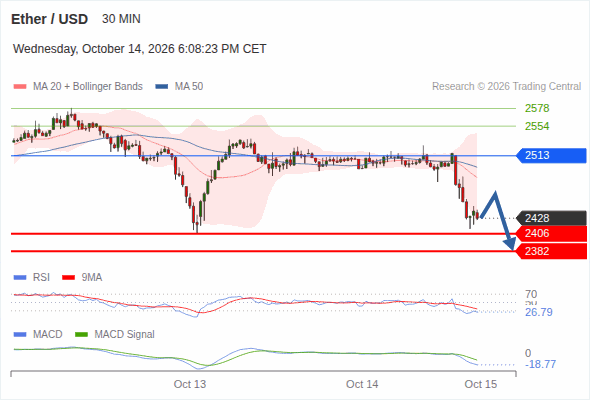Click the Oct 15 date axis label
The height and width of the screenshot is (400, 590).
[x=481, y=384]
